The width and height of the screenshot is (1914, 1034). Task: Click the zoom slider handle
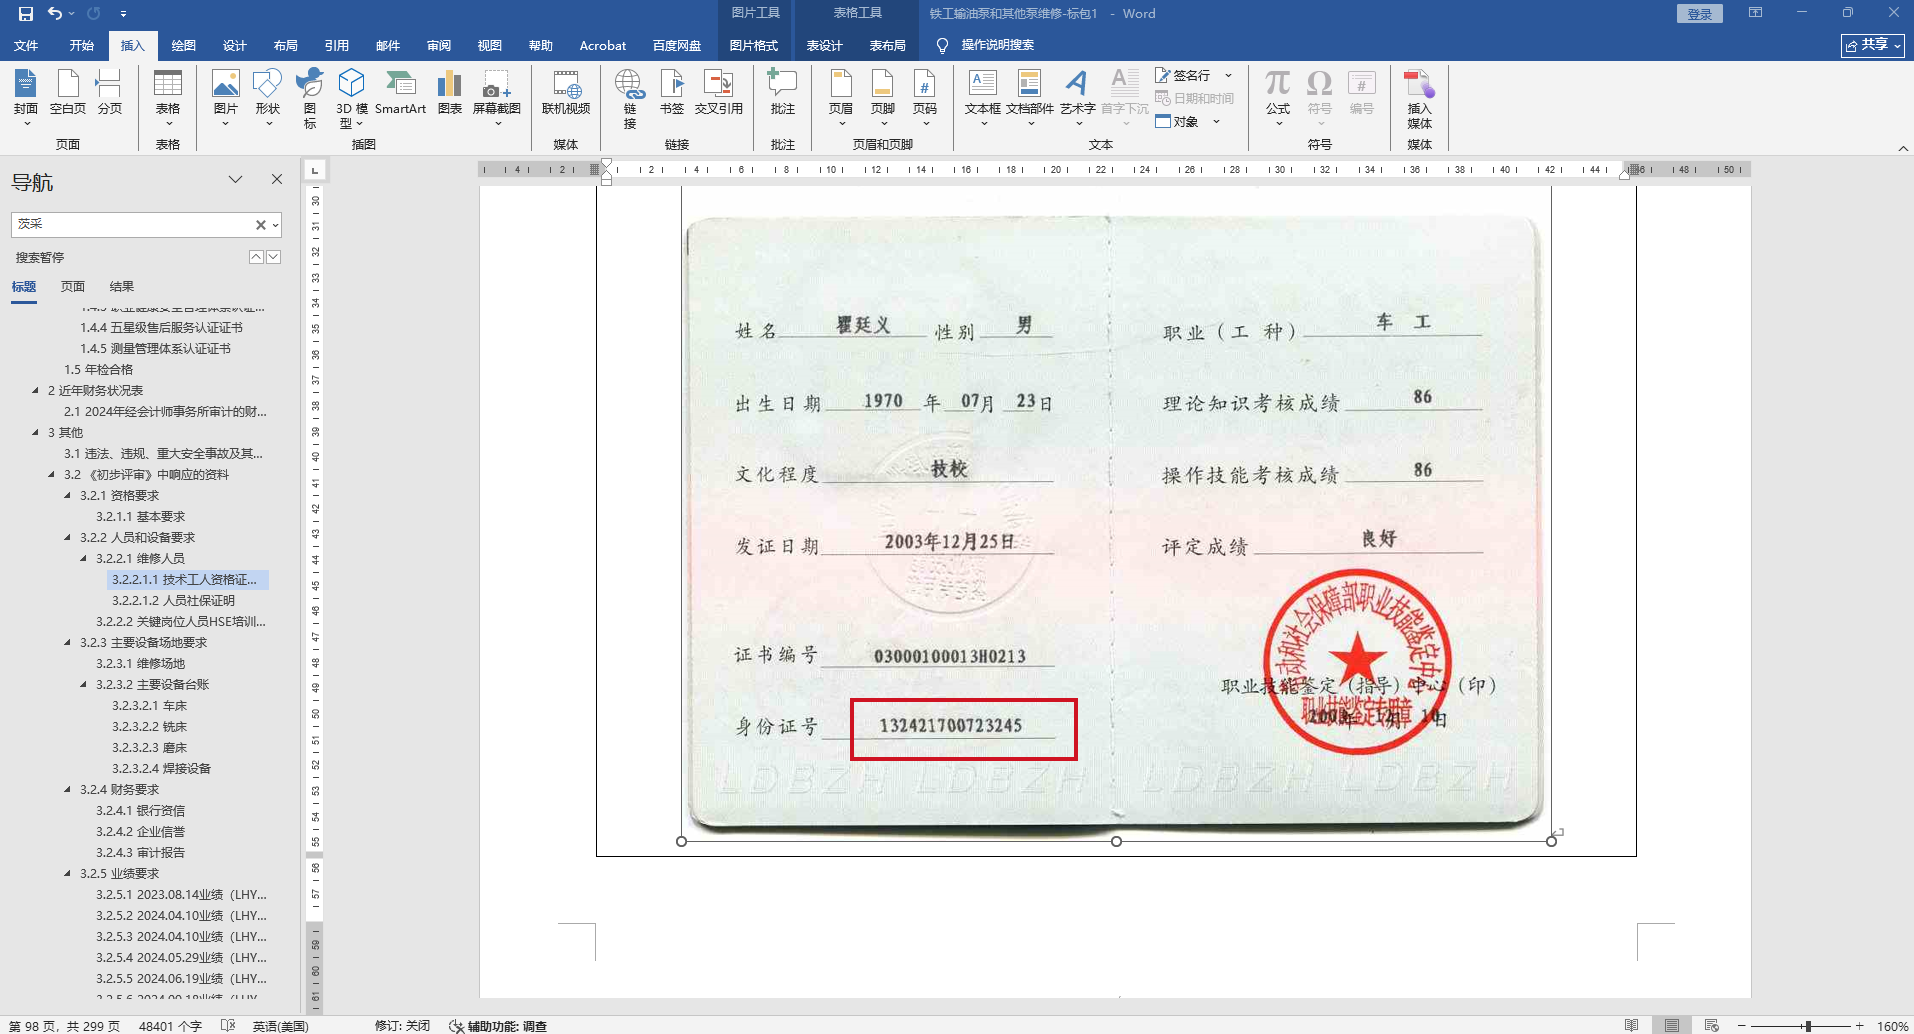pos(1808,1026)
